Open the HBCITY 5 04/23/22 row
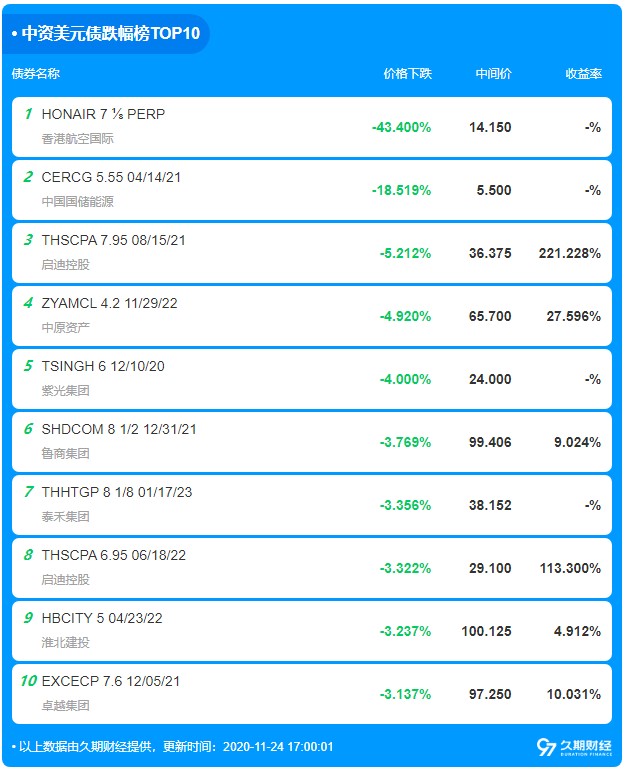 coord(101,618)
